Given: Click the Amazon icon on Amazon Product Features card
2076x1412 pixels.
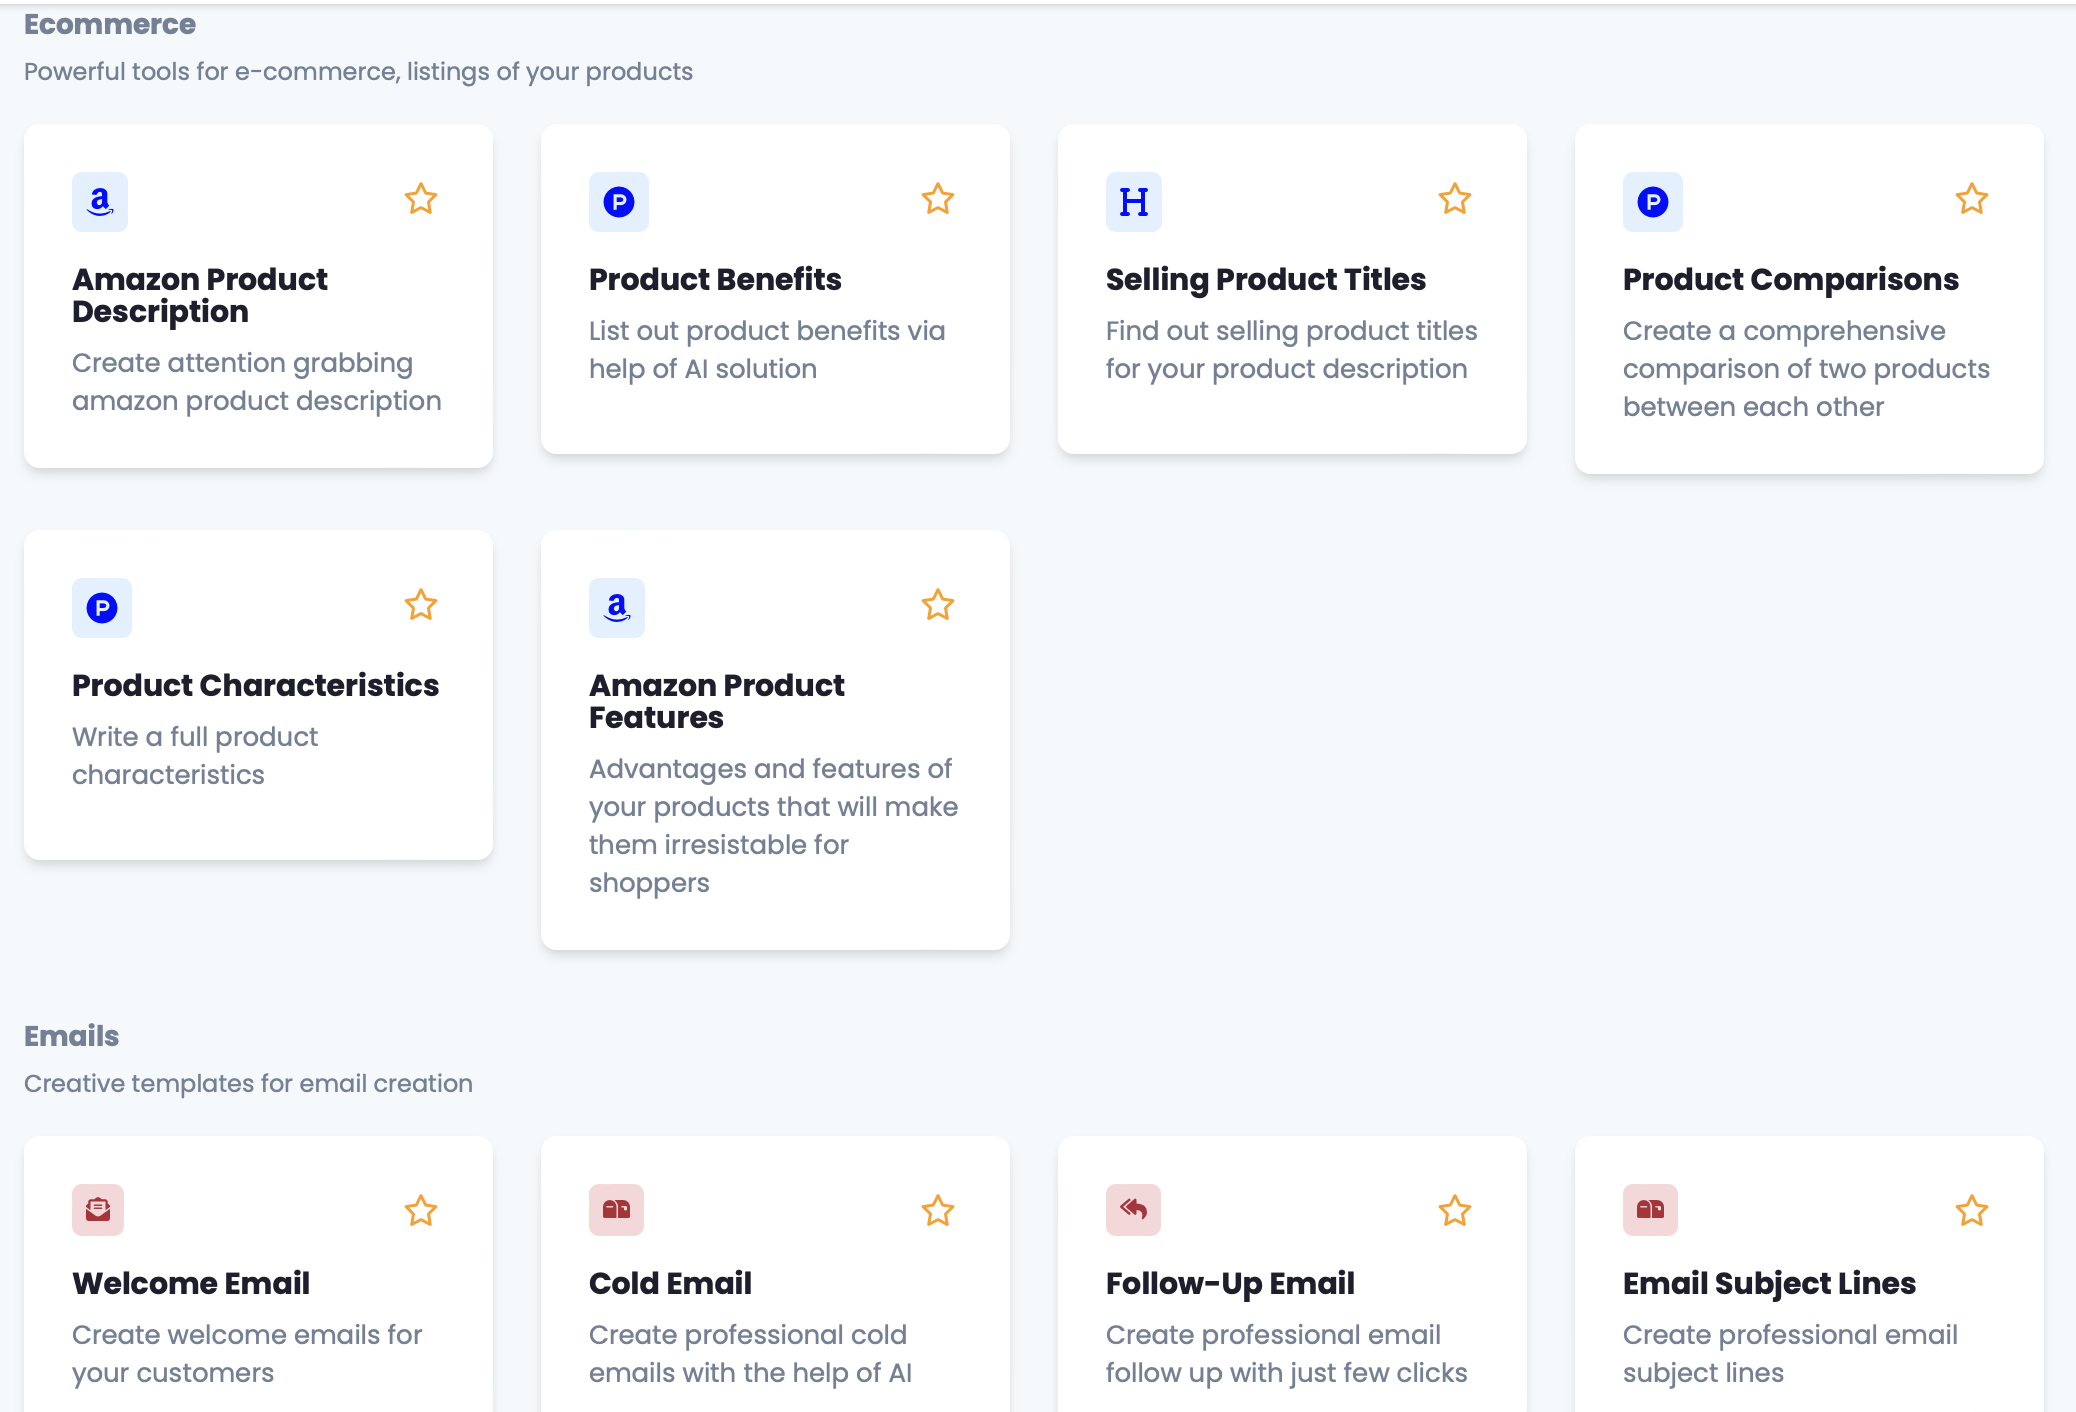Looking at the screenshot, I should (617, 608).
